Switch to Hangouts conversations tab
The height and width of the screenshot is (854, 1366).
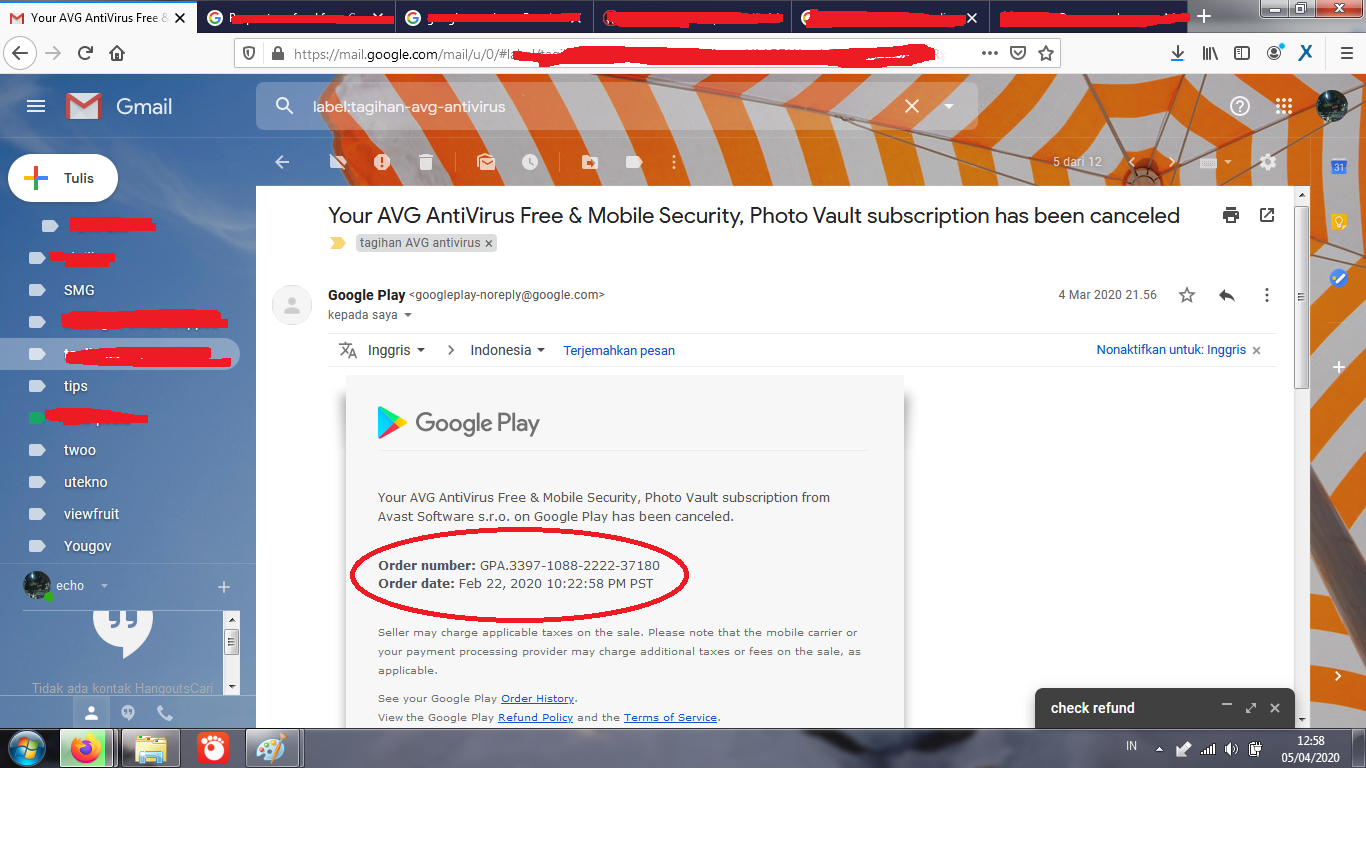point(128,713)
